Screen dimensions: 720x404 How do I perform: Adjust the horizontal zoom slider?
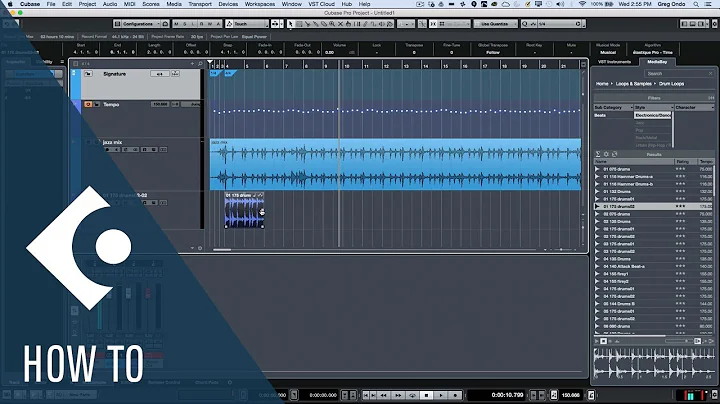(x=561, y=250)
